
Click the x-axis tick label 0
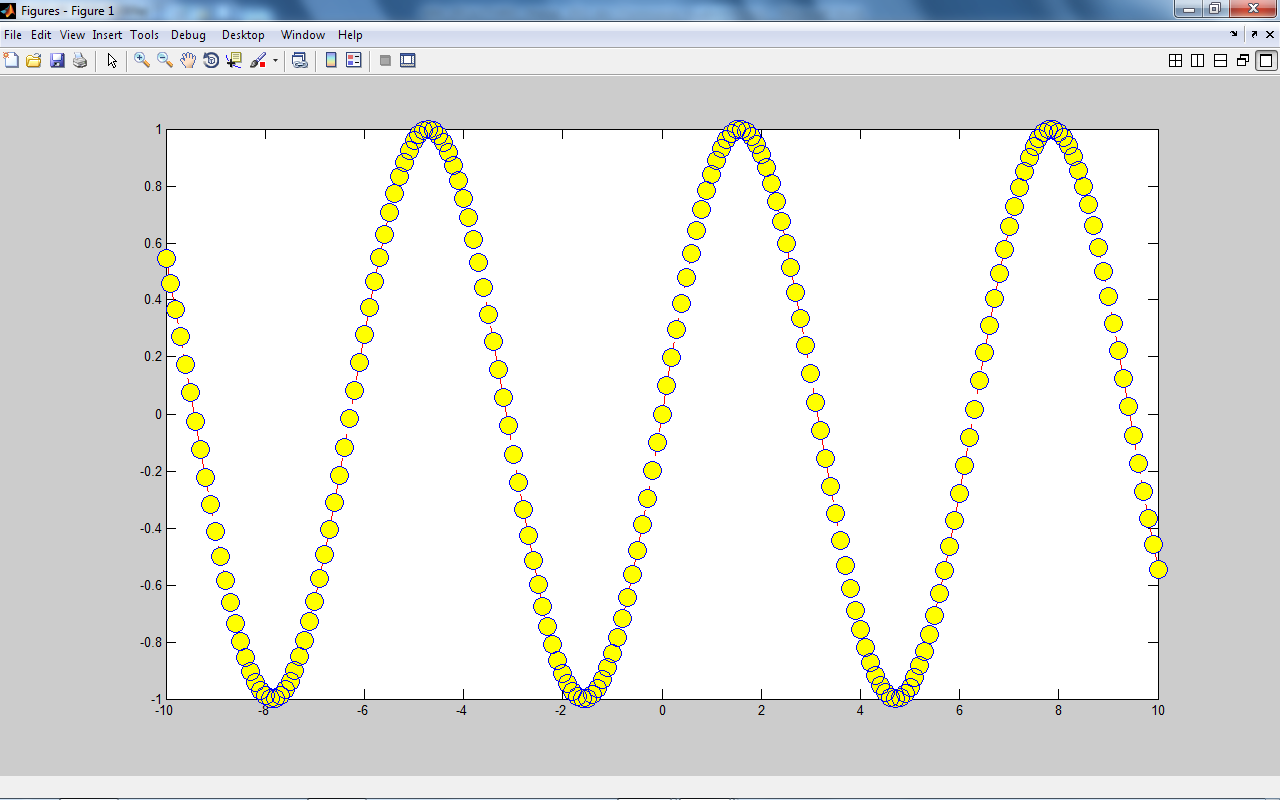coord(662,711)
